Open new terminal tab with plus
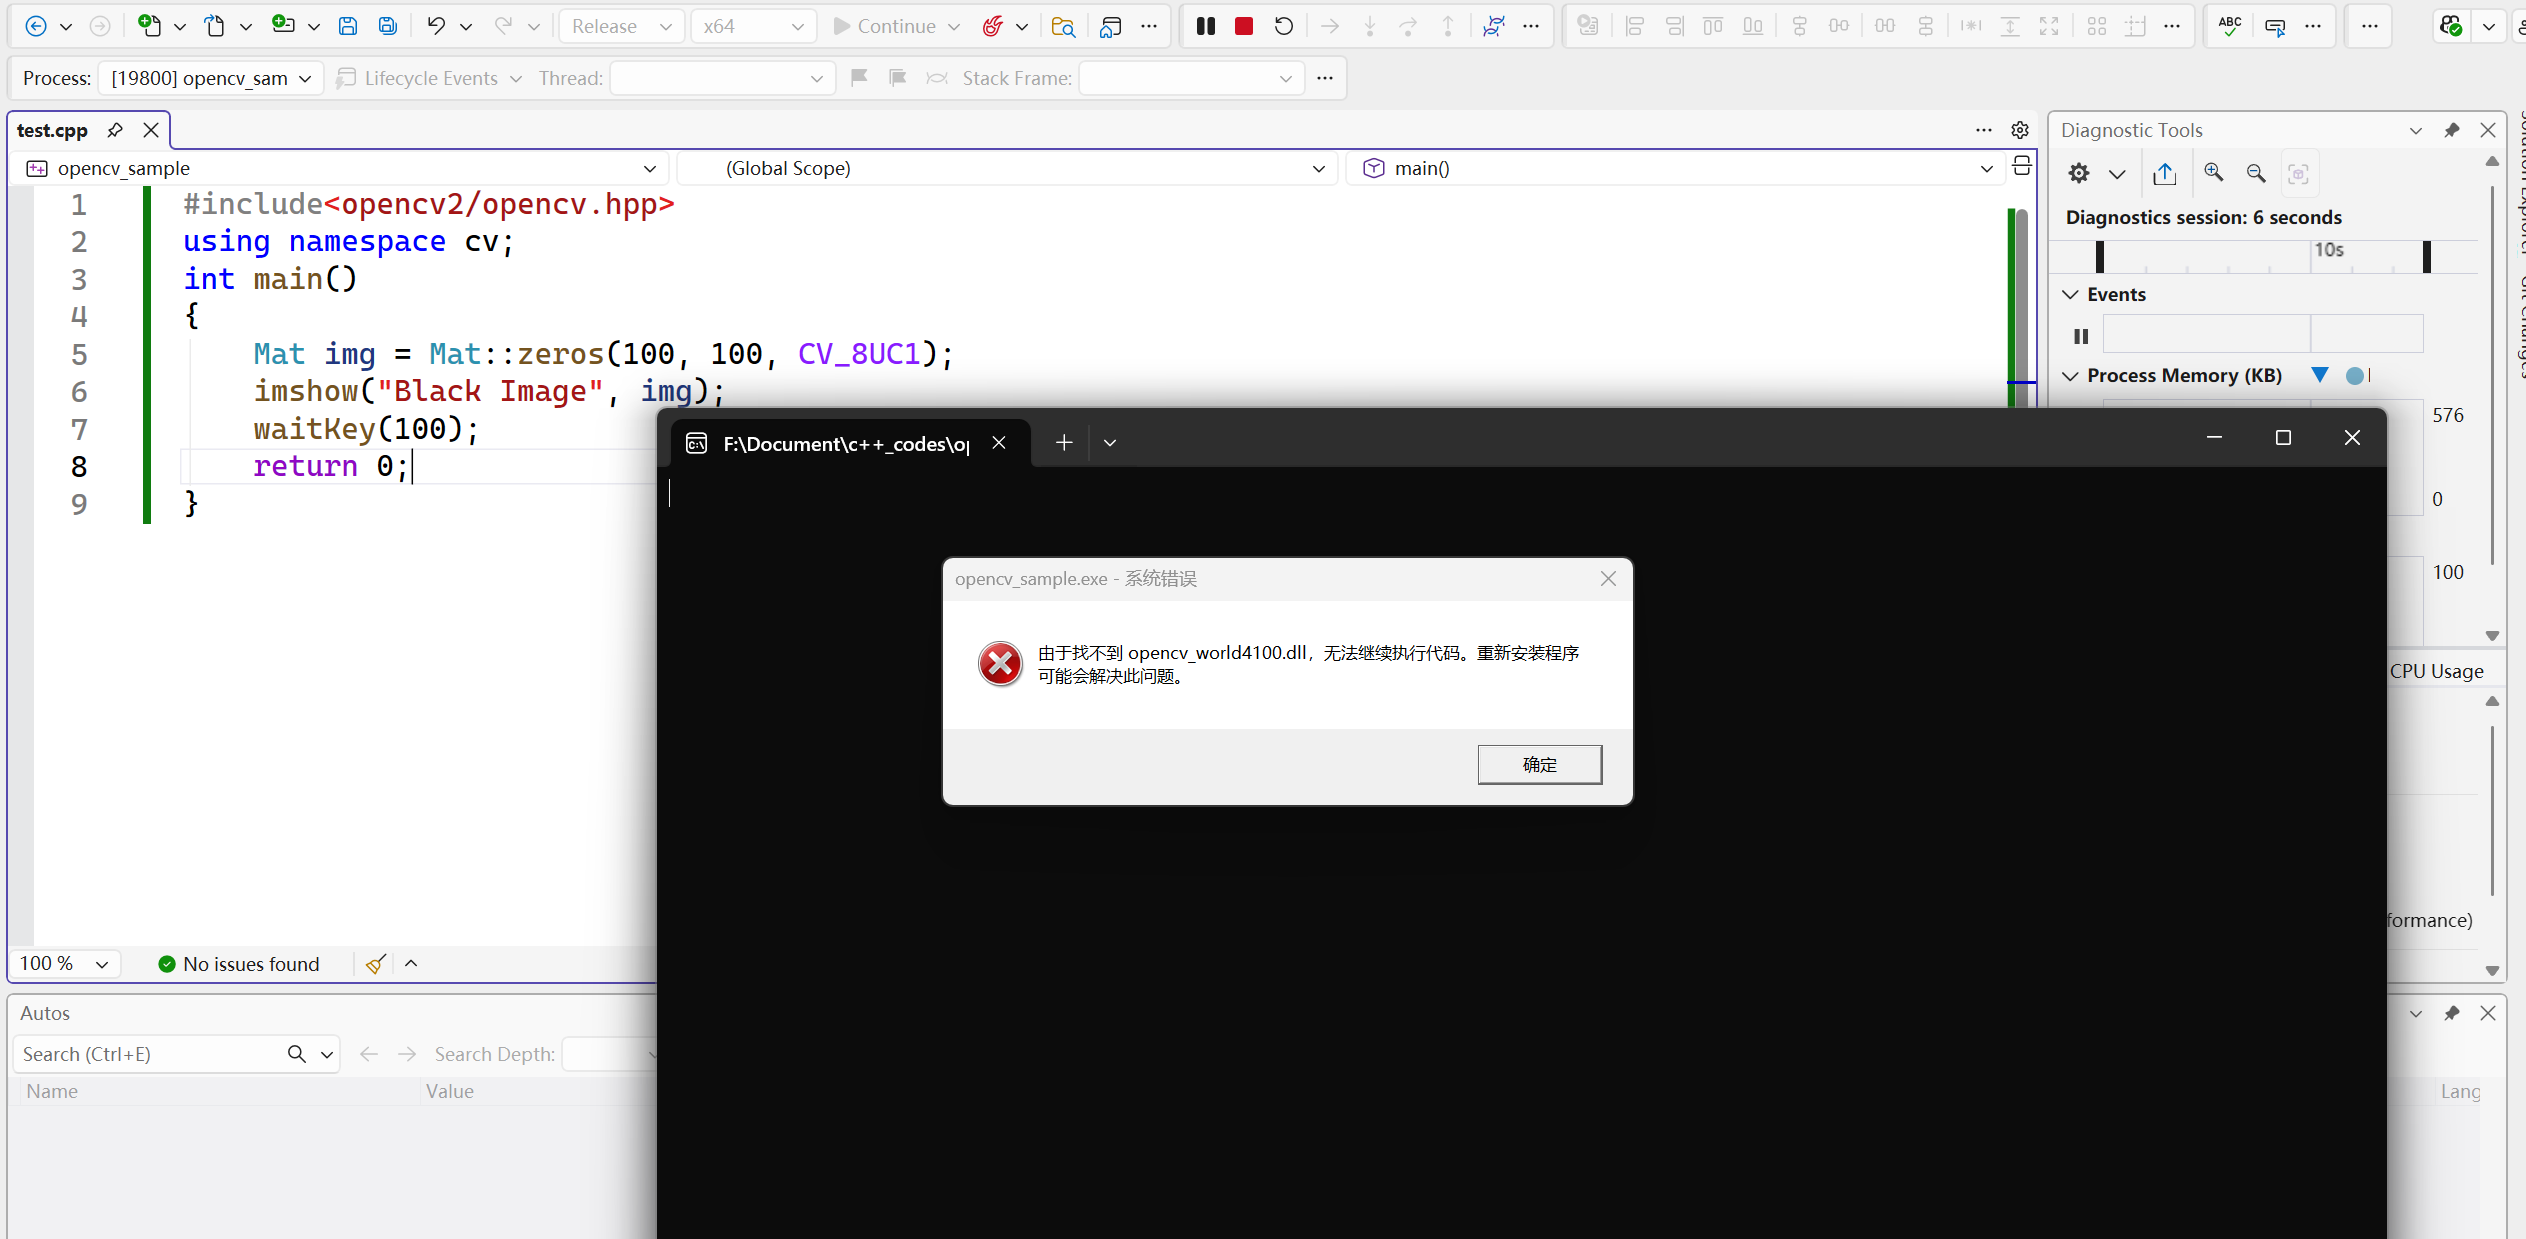The height and width of the screenshot is (1239, 2526). tap(1064, 442)
